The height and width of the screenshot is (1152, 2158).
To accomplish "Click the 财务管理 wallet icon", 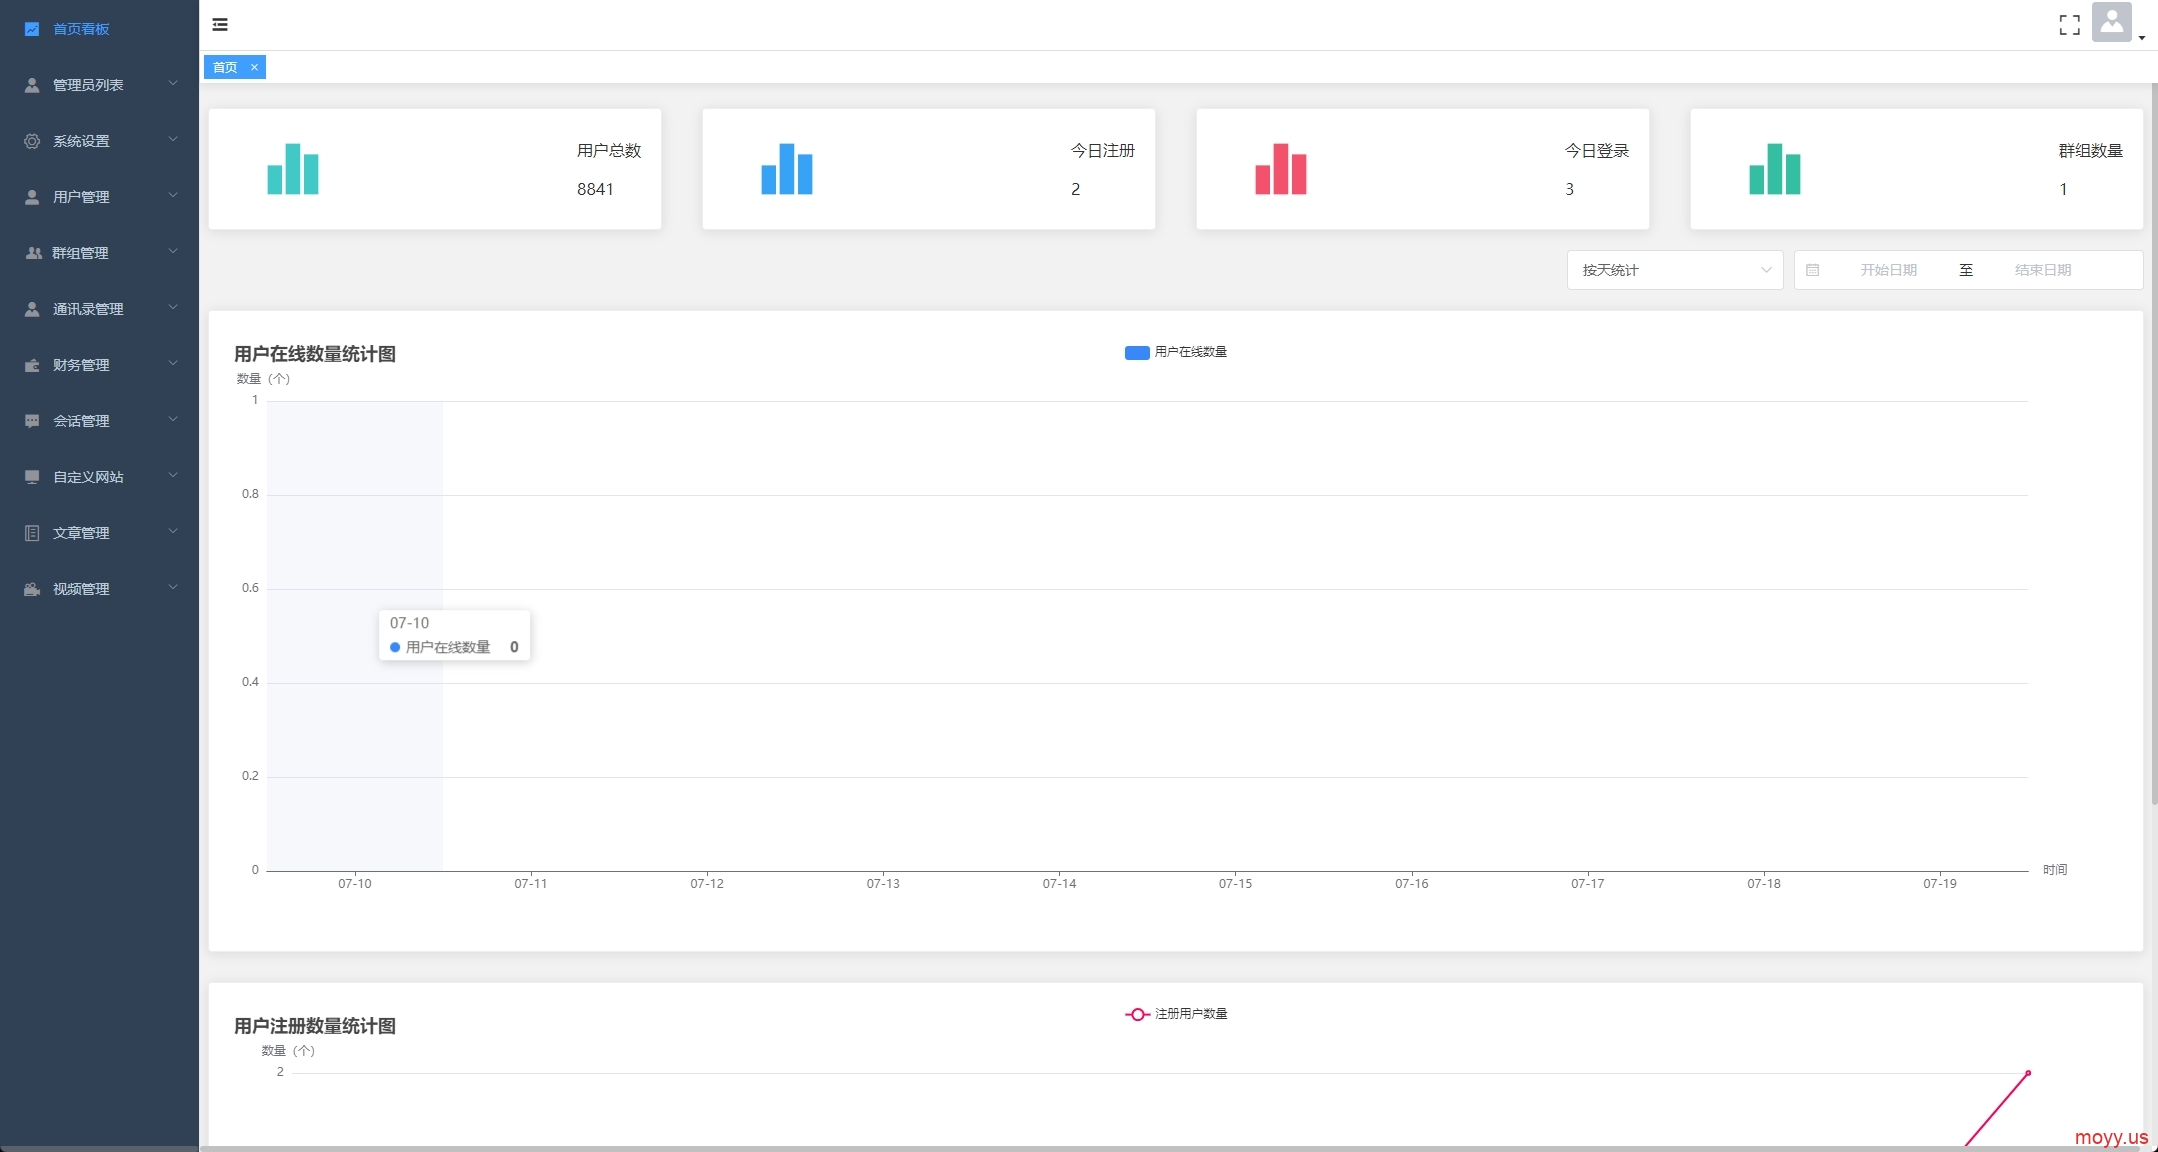I will pyautogui.click(x=32, y=365).
